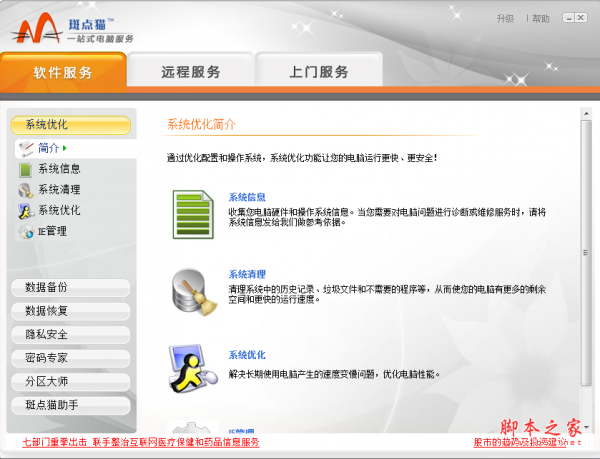Screen dimensions: 600x459
Task: Open 系统清理 text in the sidebar
Action: pos(59,189)
